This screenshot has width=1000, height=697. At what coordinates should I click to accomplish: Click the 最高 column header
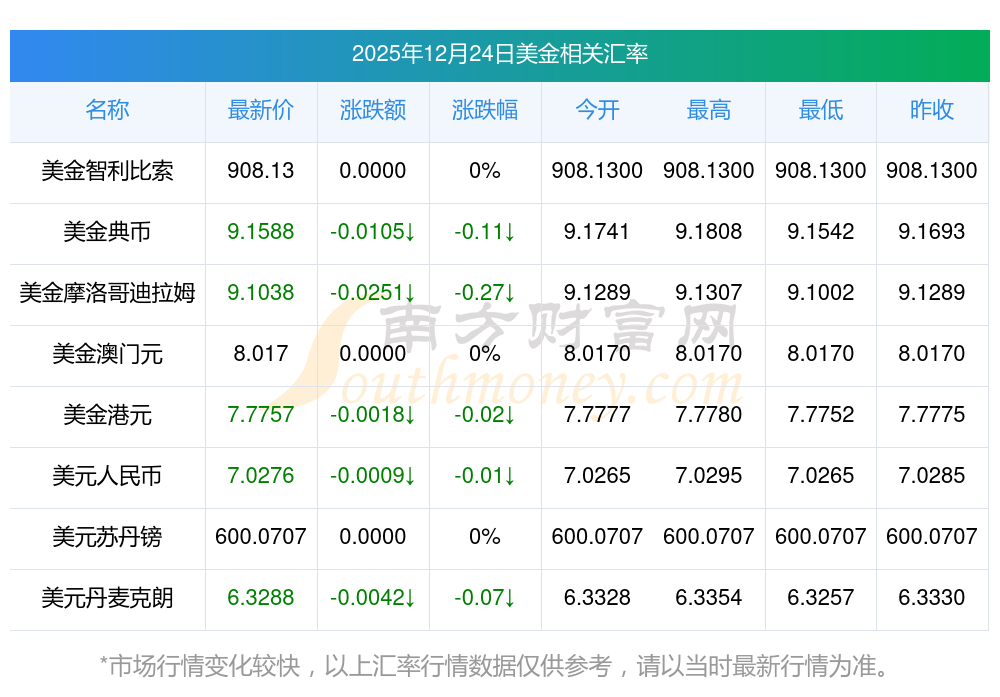coord(709,110)
